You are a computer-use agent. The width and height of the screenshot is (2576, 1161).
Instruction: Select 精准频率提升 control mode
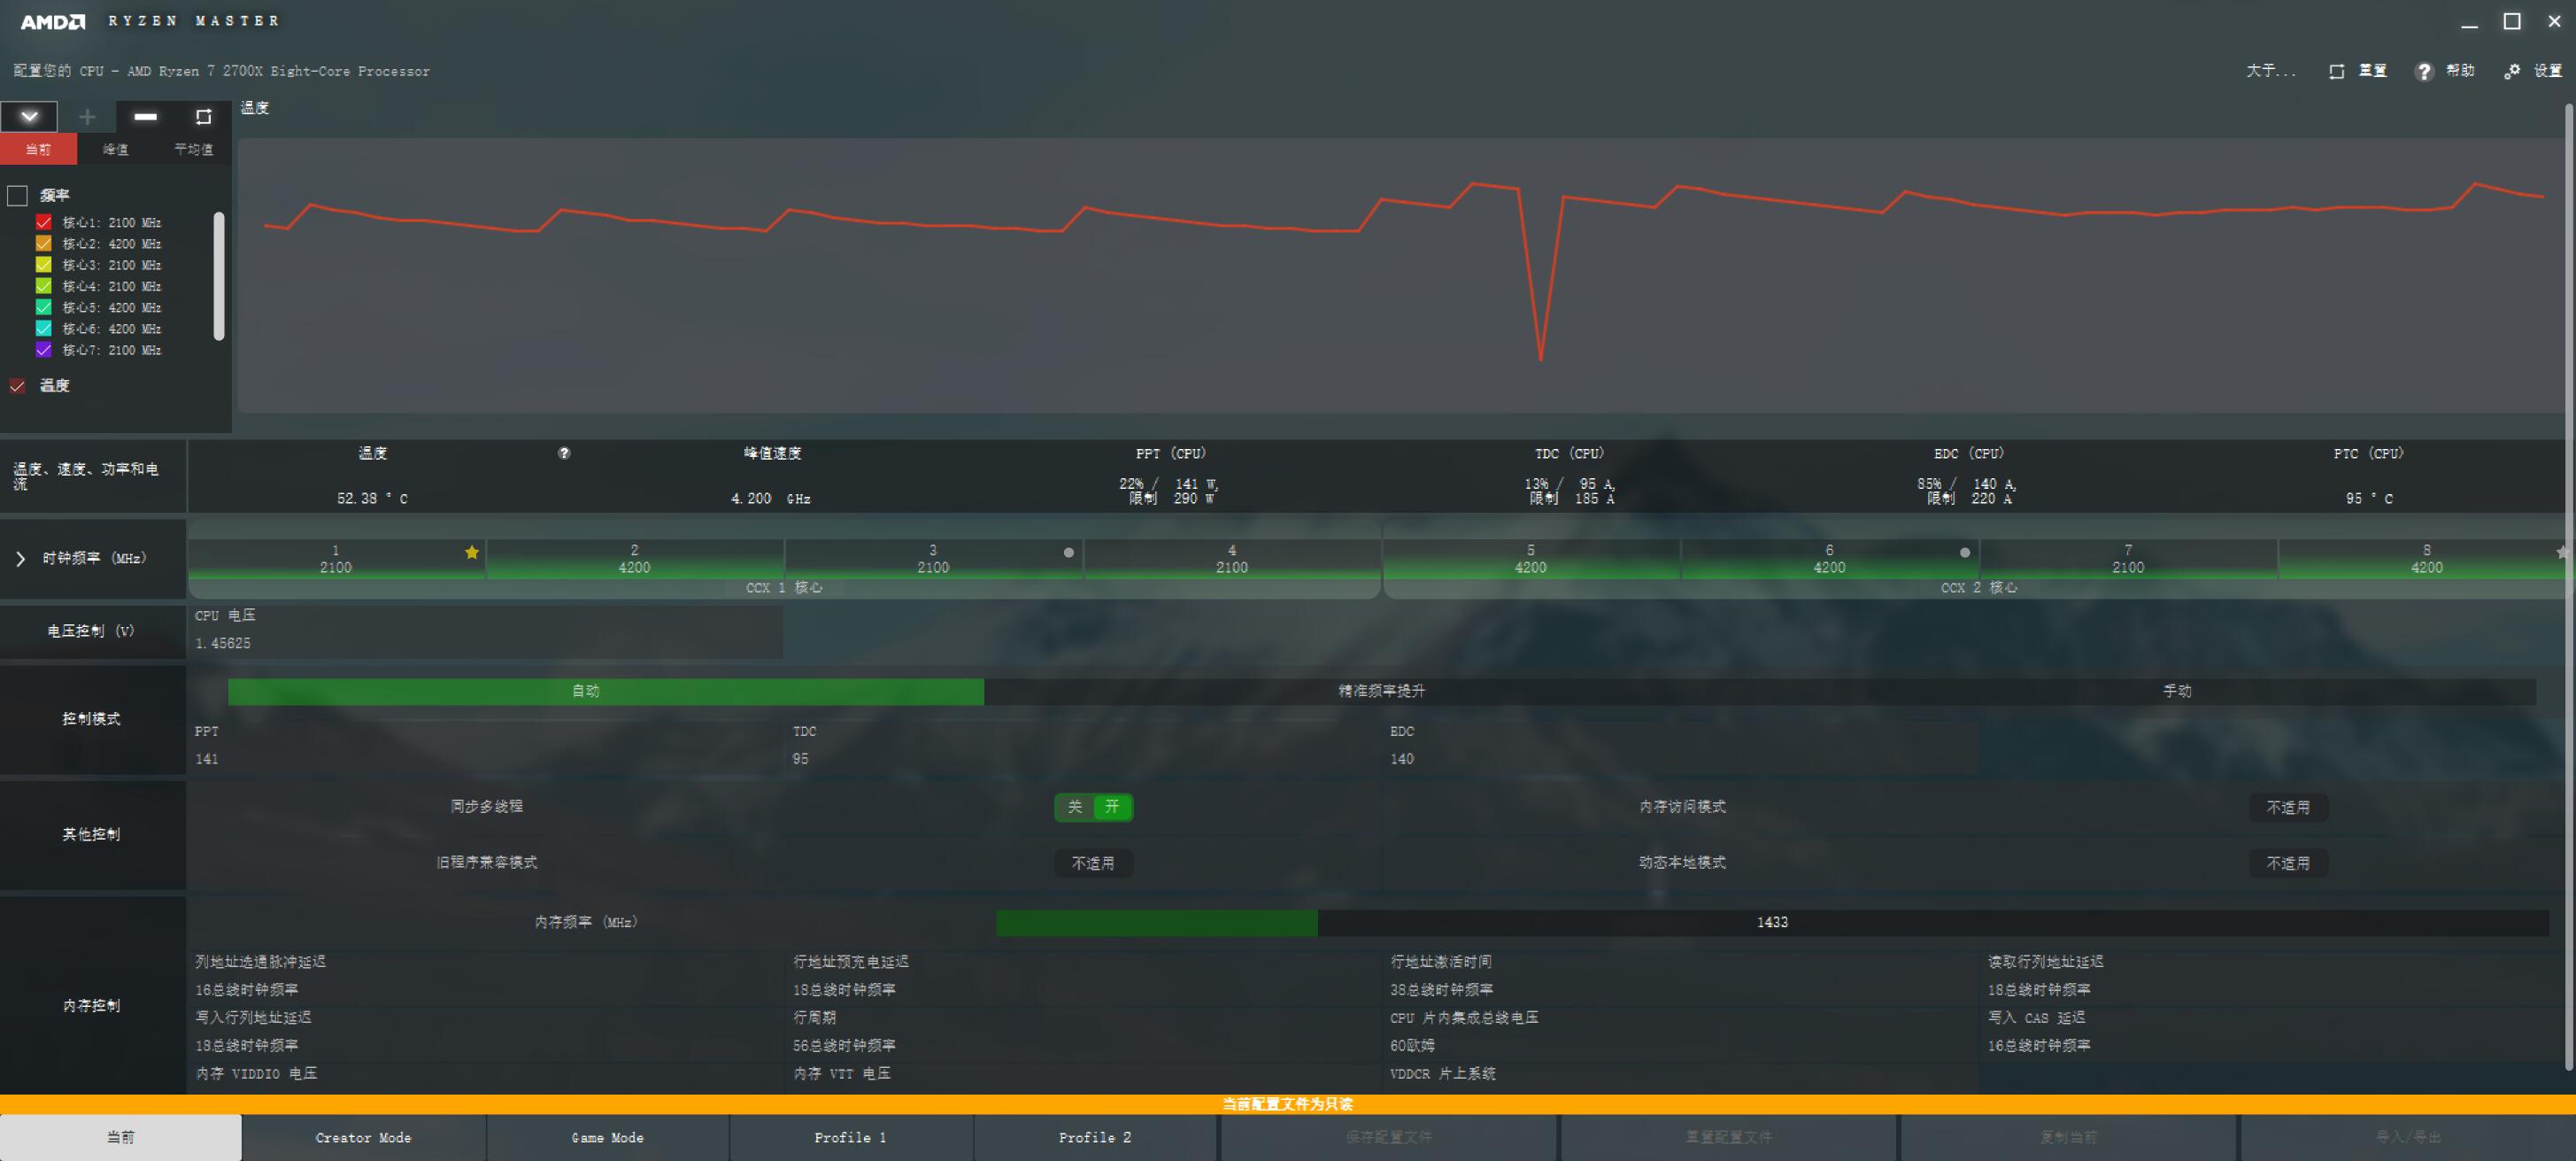point(1381,691)
